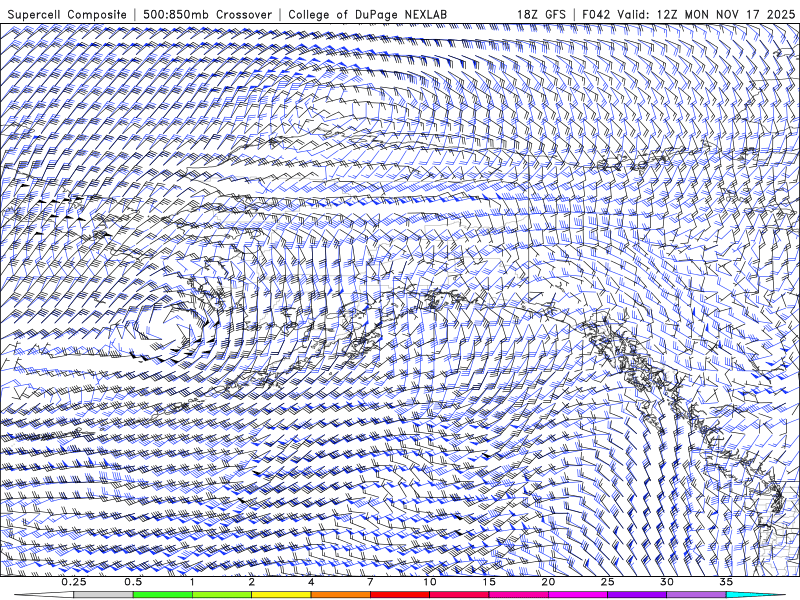The image size is (800, 600).
Task: Select the red 7–10 legend swatch
Action: [399, 595]
